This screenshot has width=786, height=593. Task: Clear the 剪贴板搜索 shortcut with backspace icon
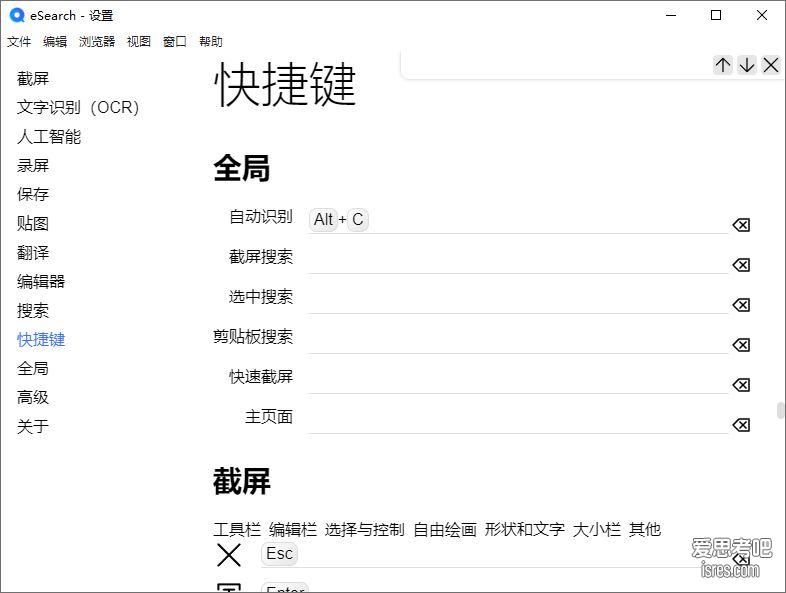point(741,345)
